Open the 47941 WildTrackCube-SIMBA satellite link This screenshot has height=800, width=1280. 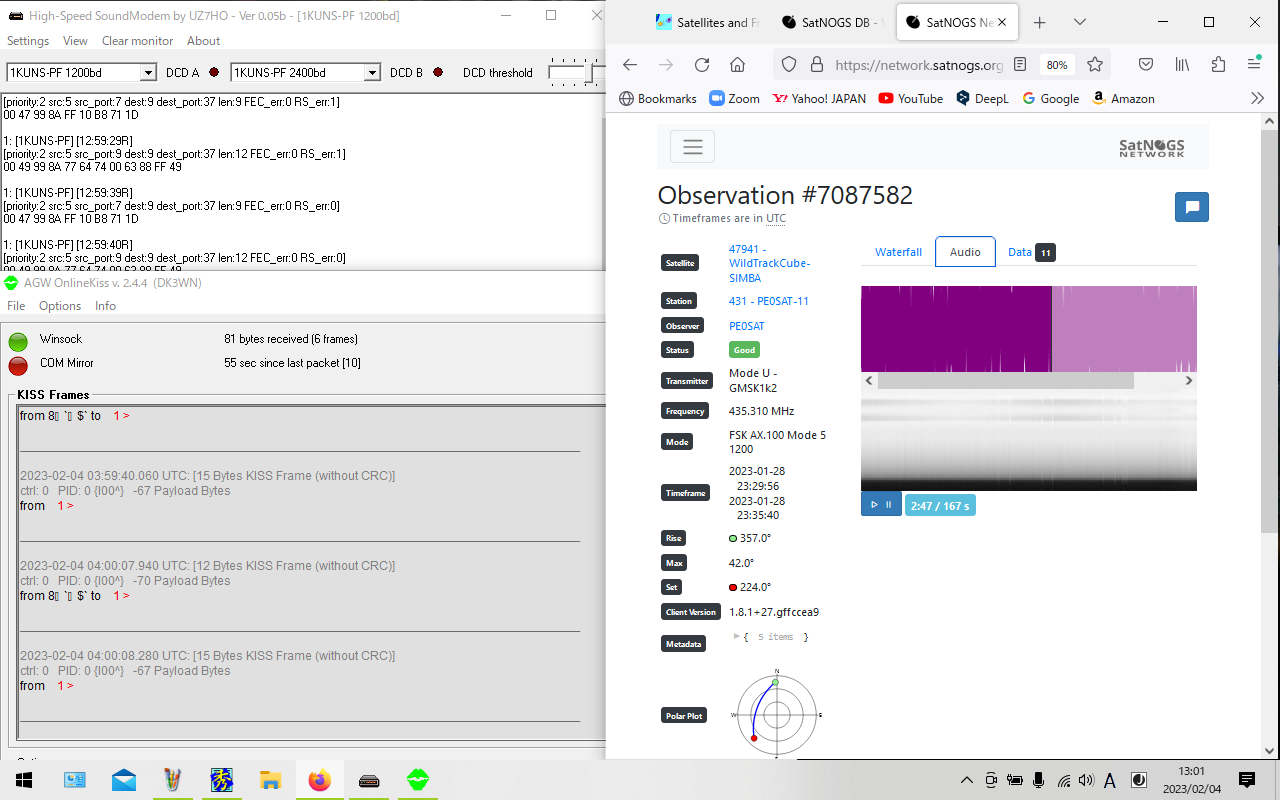pos(769,264)
